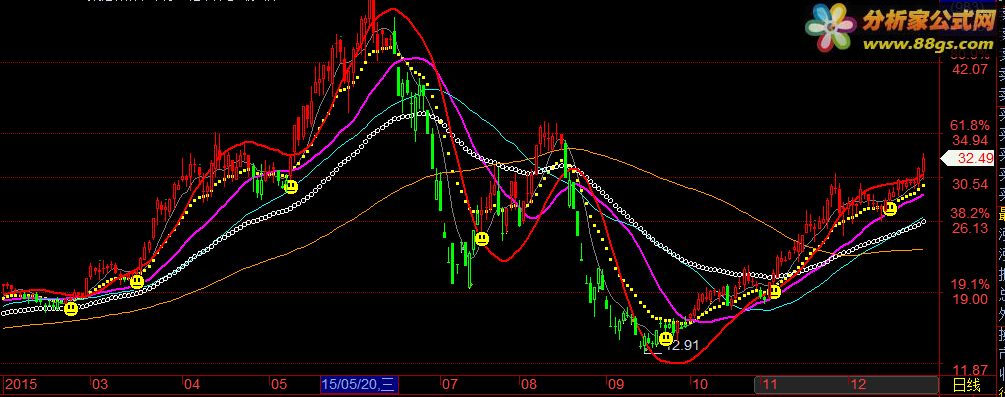Click the time axis scrollbar thumb spanning 11-12
Viewport: 1005px width, 397px height.
tap(846, 385)
